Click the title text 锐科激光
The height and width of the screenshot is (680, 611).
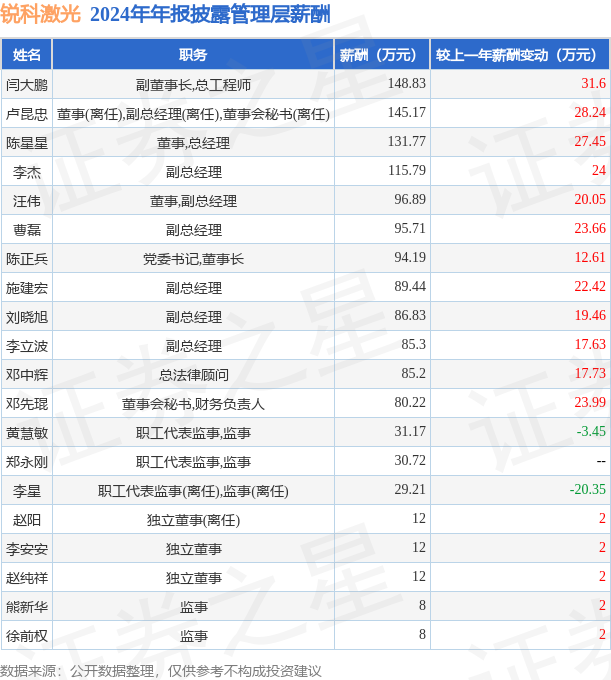(40, 14)
